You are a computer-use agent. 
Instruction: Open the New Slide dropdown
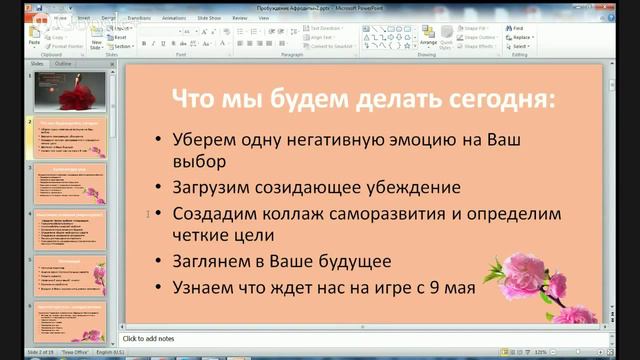96,45
